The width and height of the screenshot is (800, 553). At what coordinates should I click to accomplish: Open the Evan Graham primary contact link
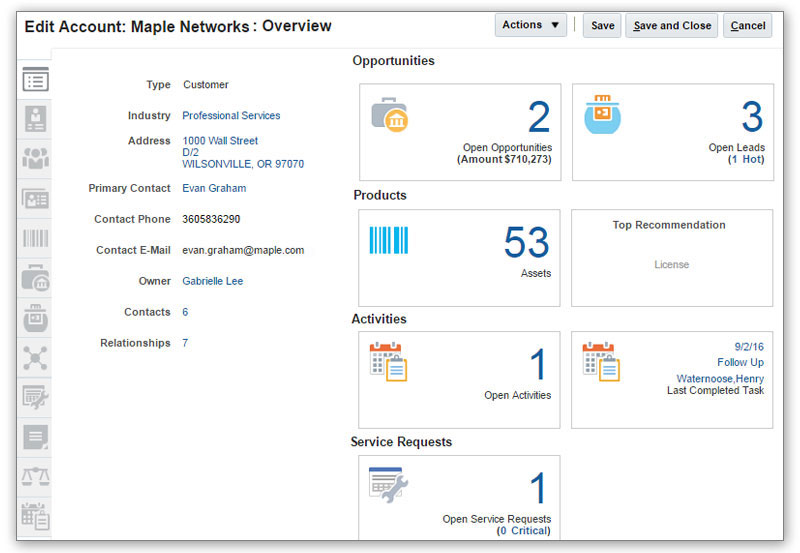coord(214,188)
